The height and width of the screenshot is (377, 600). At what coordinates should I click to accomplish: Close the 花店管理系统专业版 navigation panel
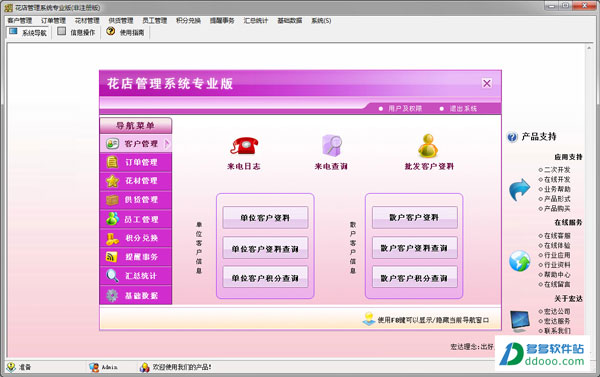pos(487,83)
